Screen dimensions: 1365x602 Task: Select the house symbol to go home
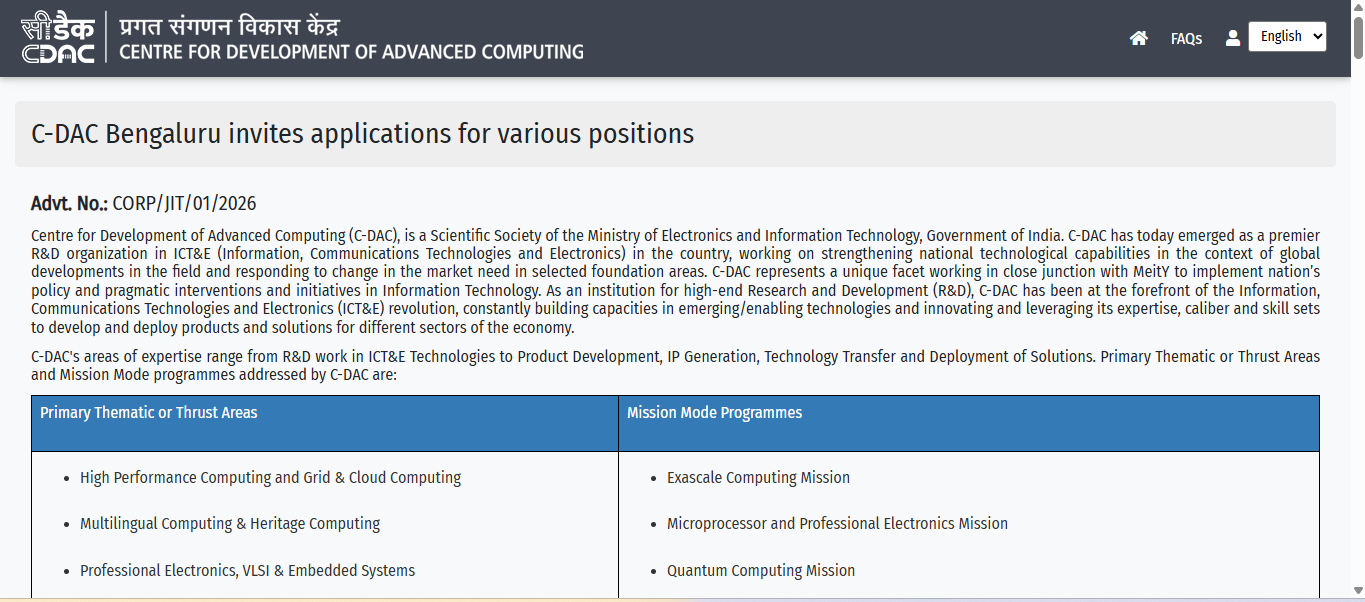click(1139, 37)
